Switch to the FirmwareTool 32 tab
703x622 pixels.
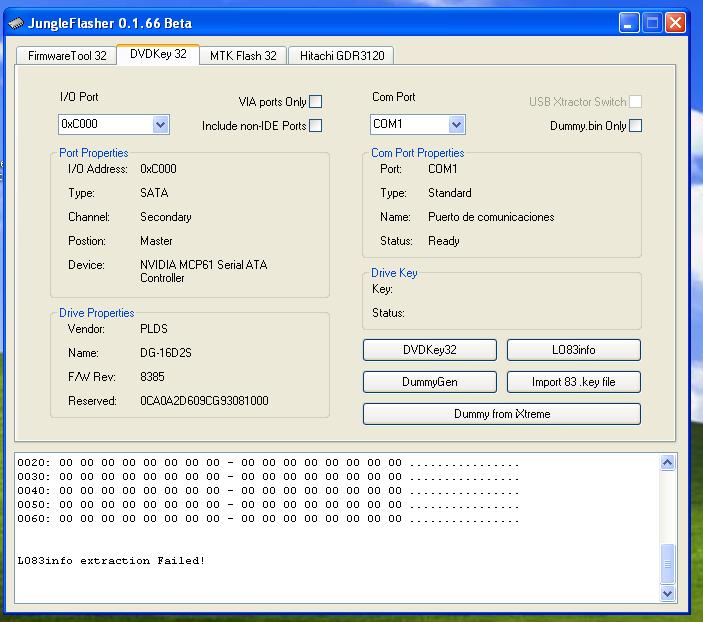[x=65, y=56]
